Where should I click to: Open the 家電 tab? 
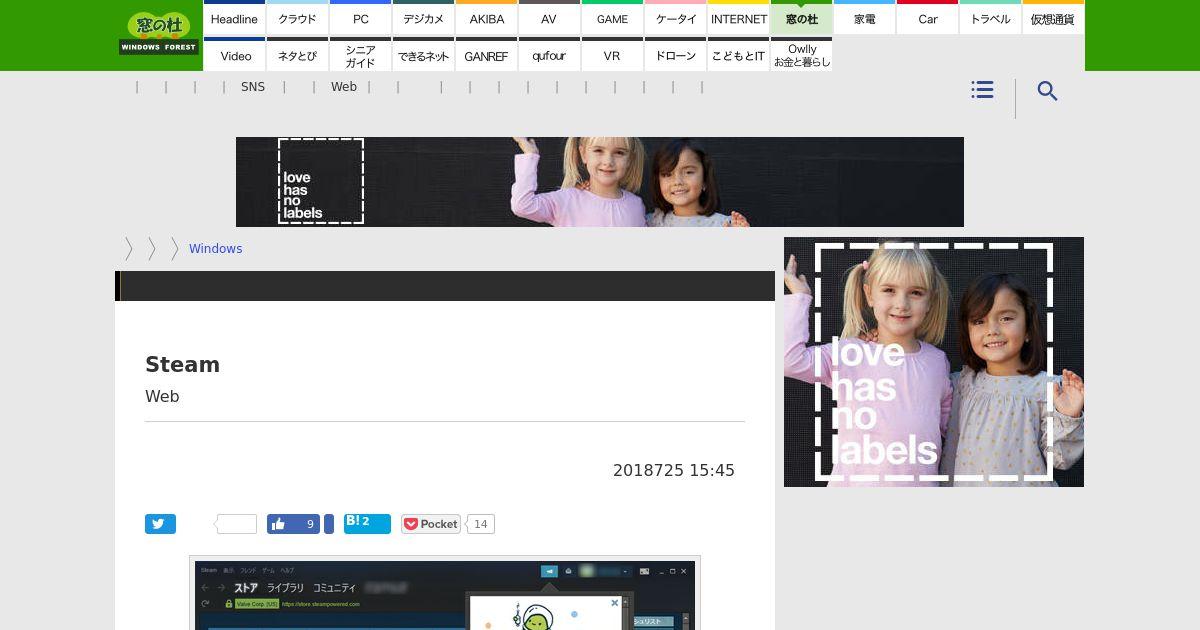(864, 18)
